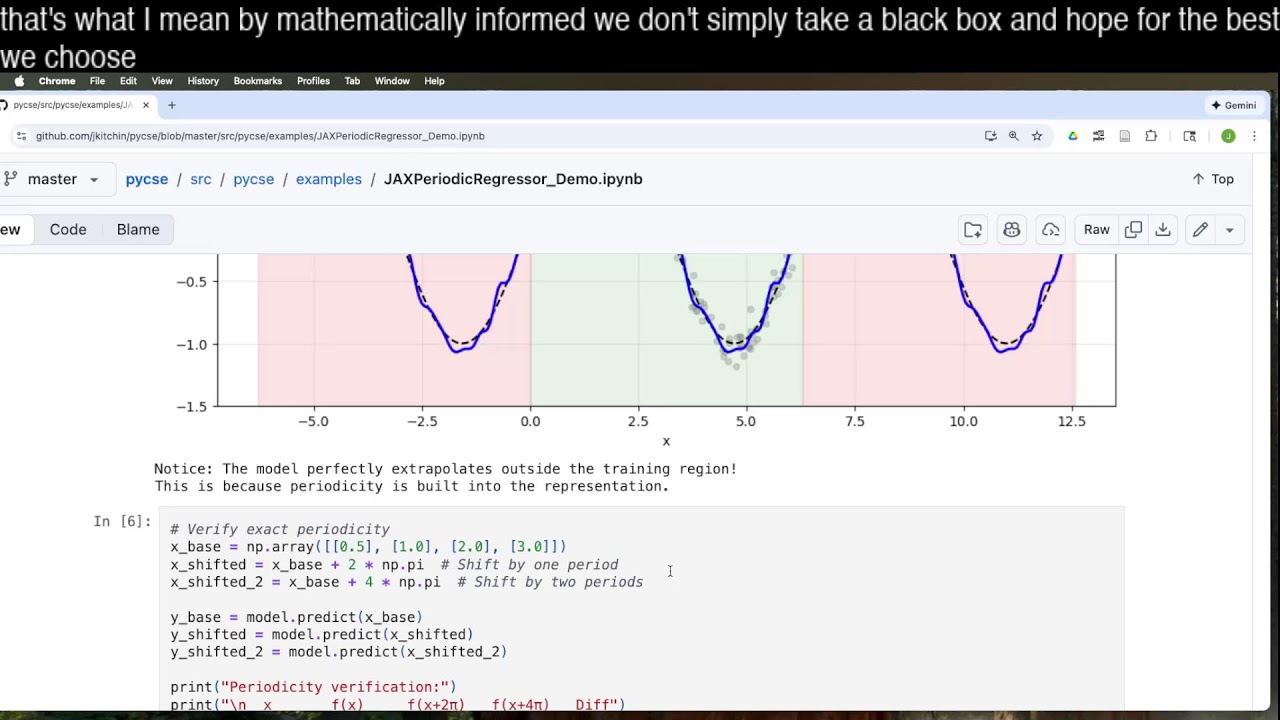Click the 'In [6]:' cell label
This screenshot has height=720, width=1280.
point(122,521)
